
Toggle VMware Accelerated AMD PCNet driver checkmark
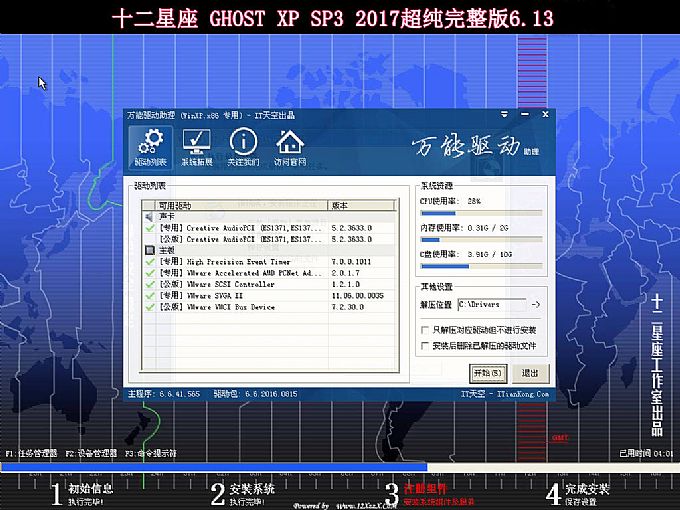pos(150,273)
